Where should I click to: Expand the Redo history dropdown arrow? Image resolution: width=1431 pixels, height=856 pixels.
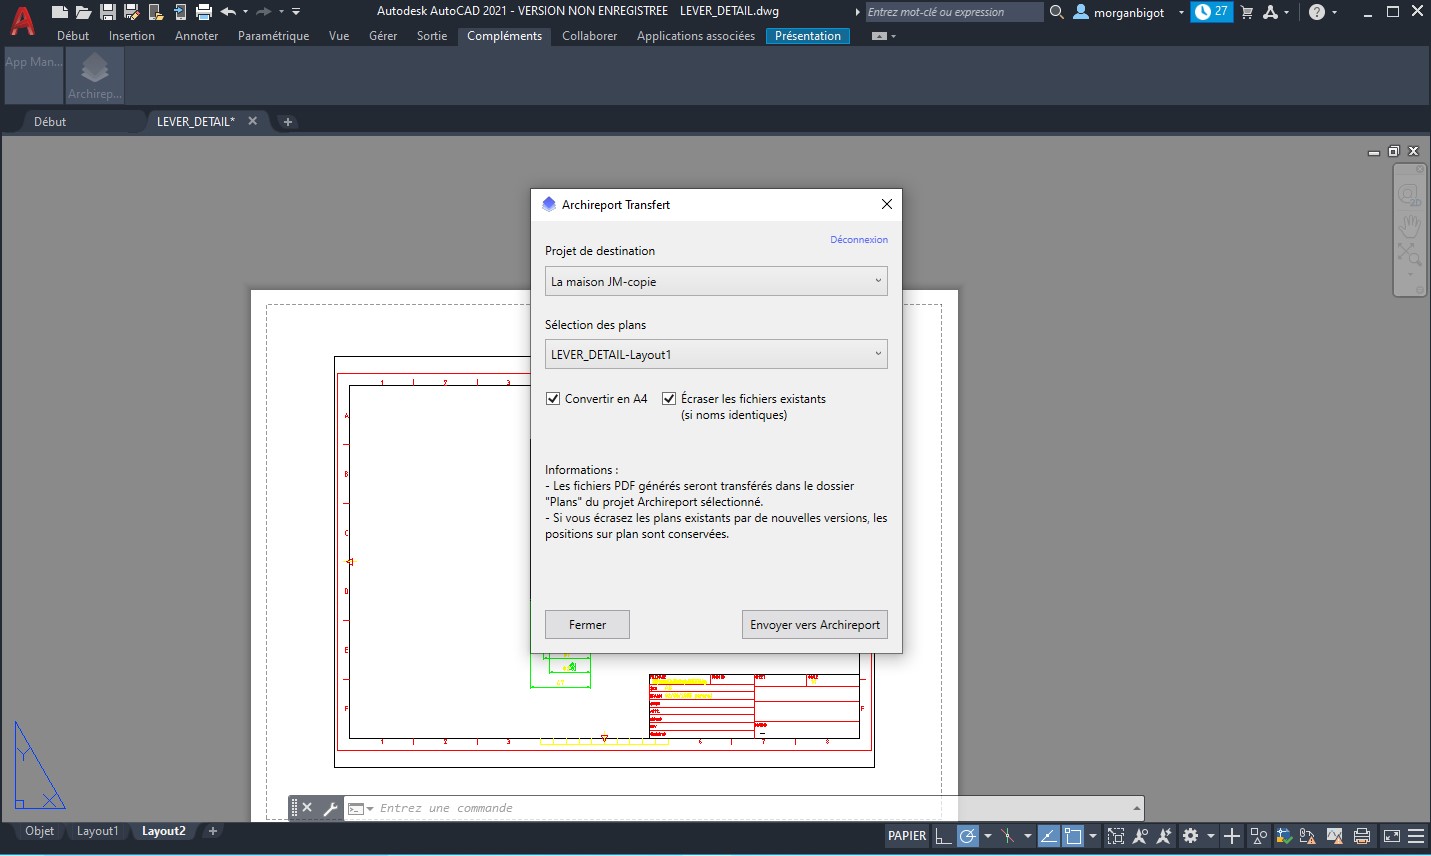(x=281, y=12)
